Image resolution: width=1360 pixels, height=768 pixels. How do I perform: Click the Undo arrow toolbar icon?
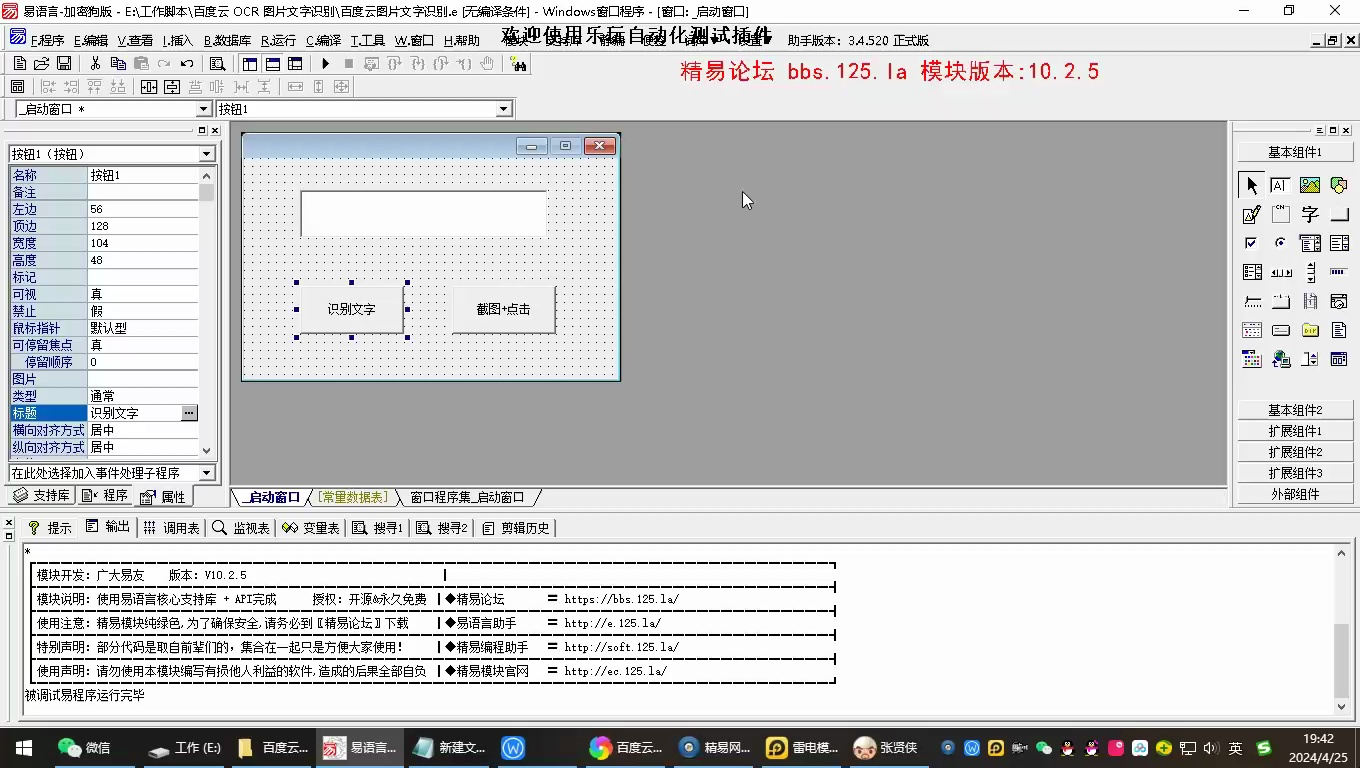187,63
